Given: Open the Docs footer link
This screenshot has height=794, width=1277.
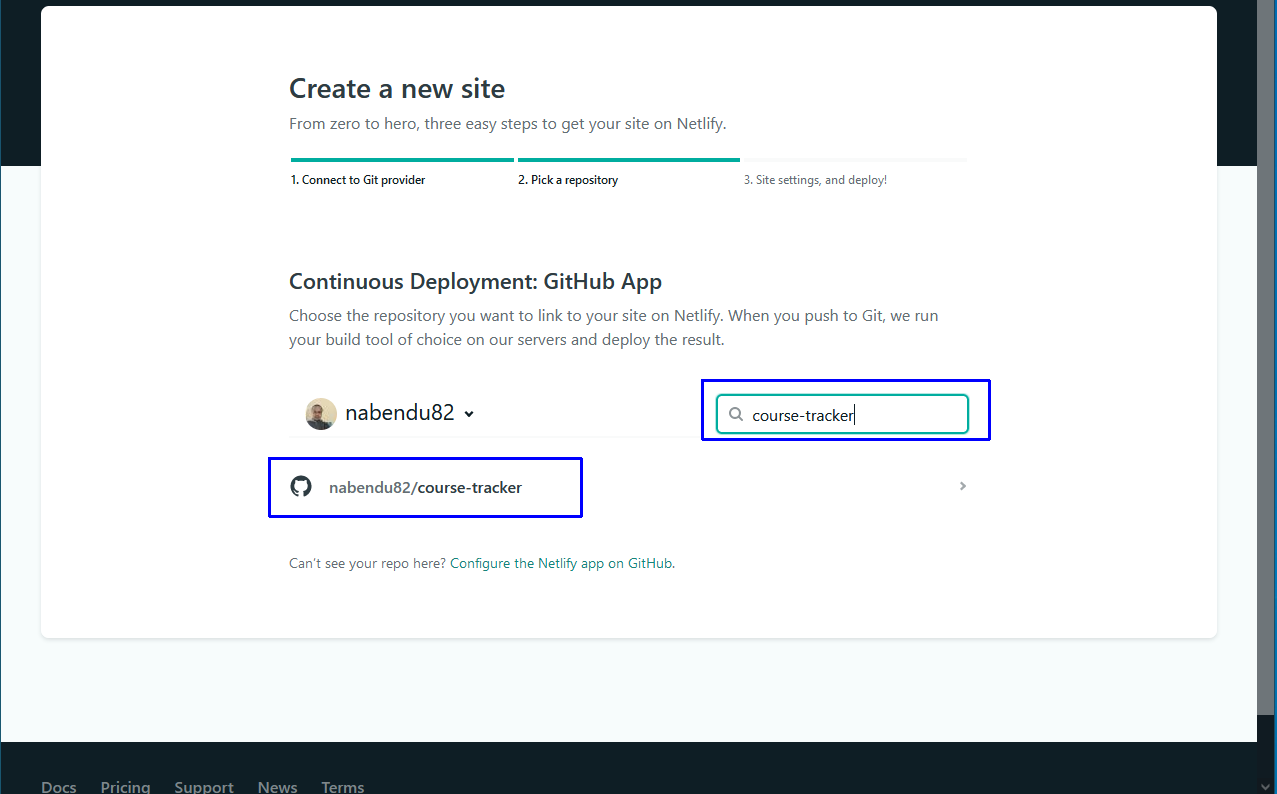Looking at the screenshot, I should [59, 787].
